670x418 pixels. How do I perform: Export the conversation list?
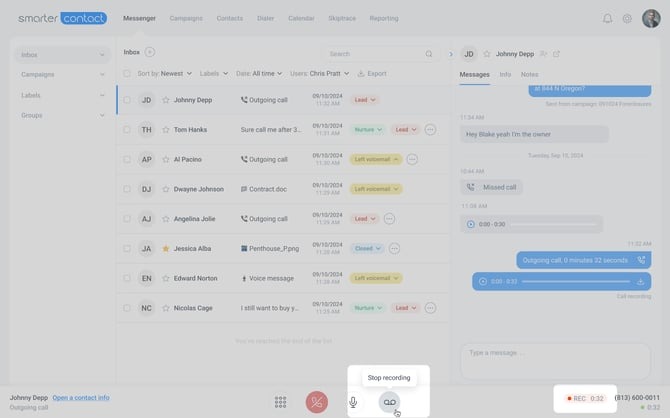coord(372,73)
